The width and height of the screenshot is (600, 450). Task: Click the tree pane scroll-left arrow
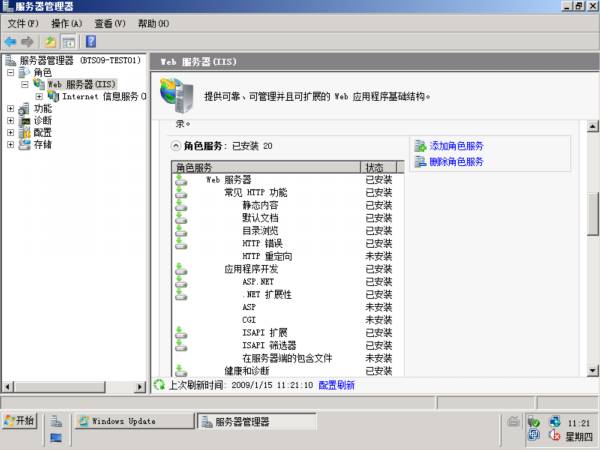[x=7, y=387]
